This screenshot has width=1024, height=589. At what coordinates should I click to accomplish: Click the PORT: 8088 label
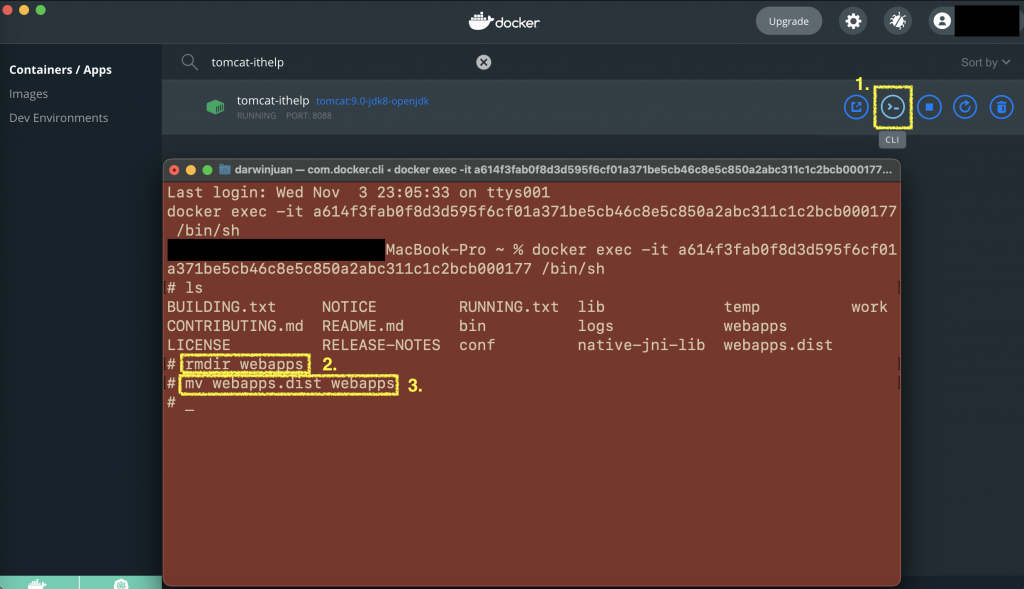click(x=309, y=116)
